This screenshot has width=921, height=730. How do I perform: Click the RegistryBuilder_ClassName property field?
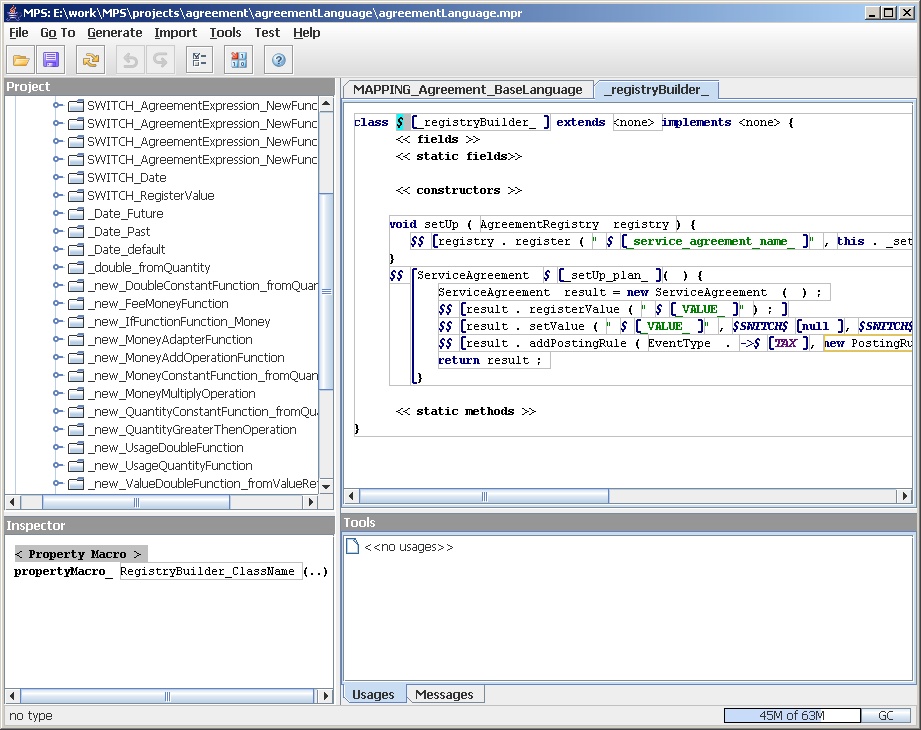[x=210, y=571]
